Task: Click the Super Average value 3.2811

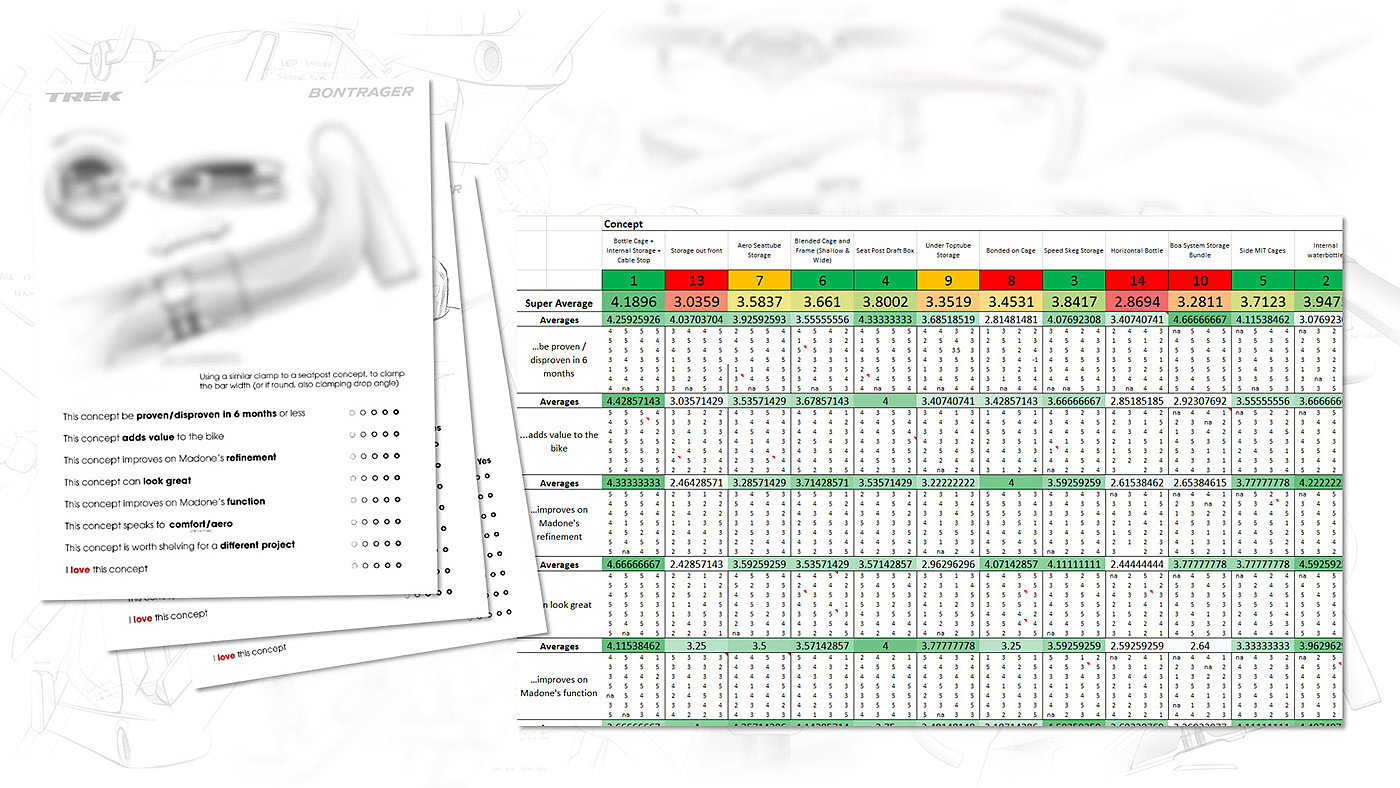Action: (x=1200, y=302)
